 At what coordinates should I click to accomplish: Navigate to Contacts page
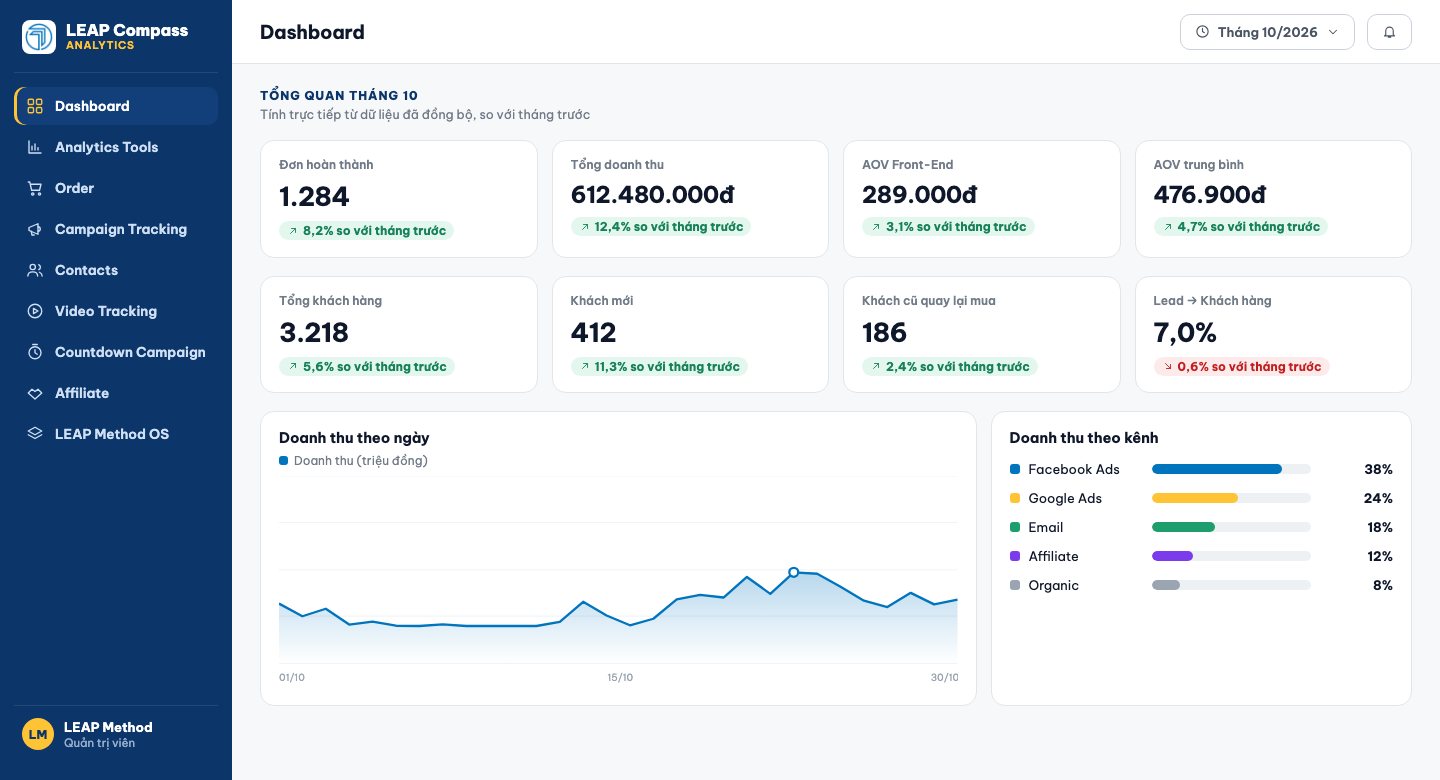pos(116,270)
